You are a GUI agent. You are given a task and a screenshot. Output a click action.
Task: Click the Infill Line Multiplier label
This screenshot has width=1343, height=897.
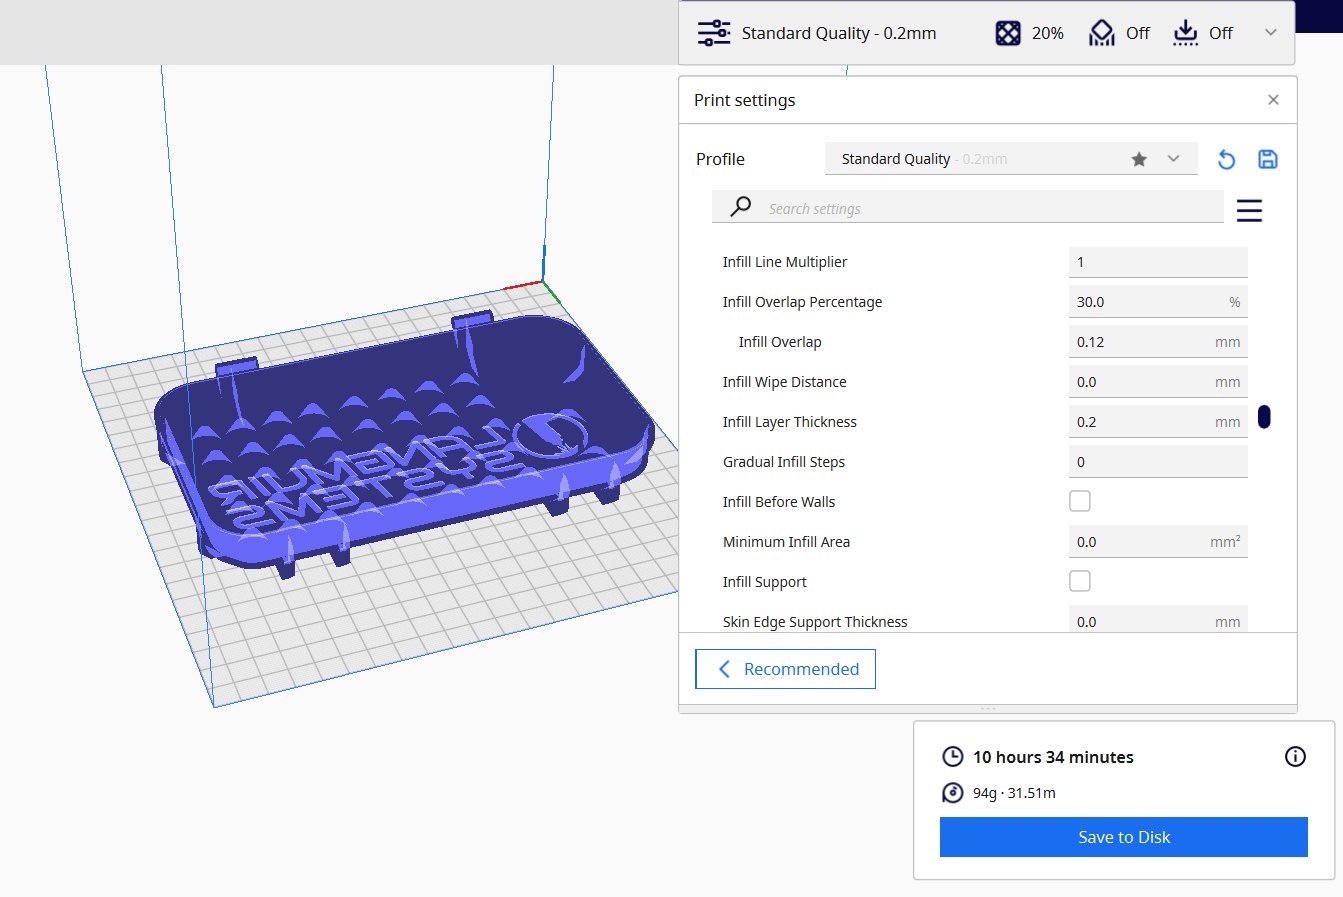[785, 262]
